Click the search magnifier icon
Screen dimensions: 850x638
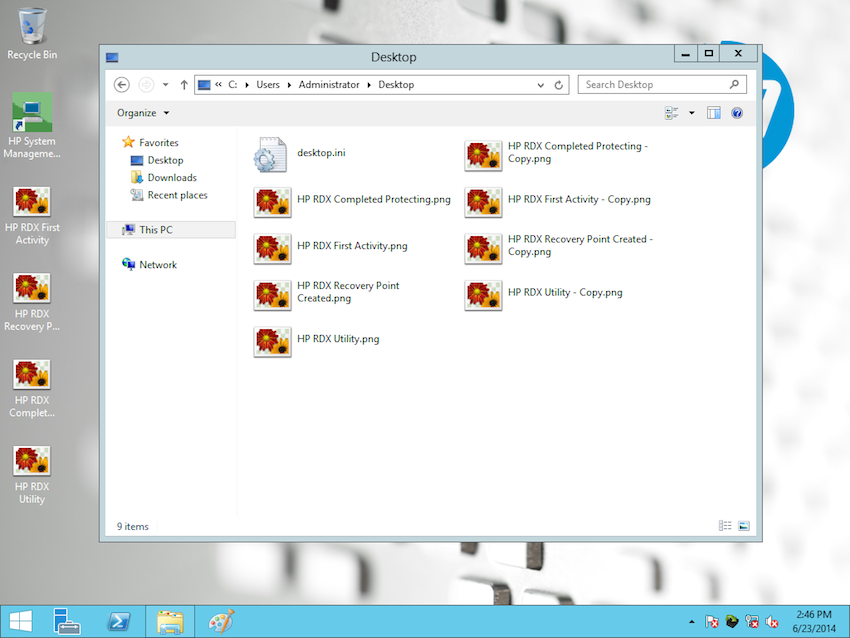(734, 85)
